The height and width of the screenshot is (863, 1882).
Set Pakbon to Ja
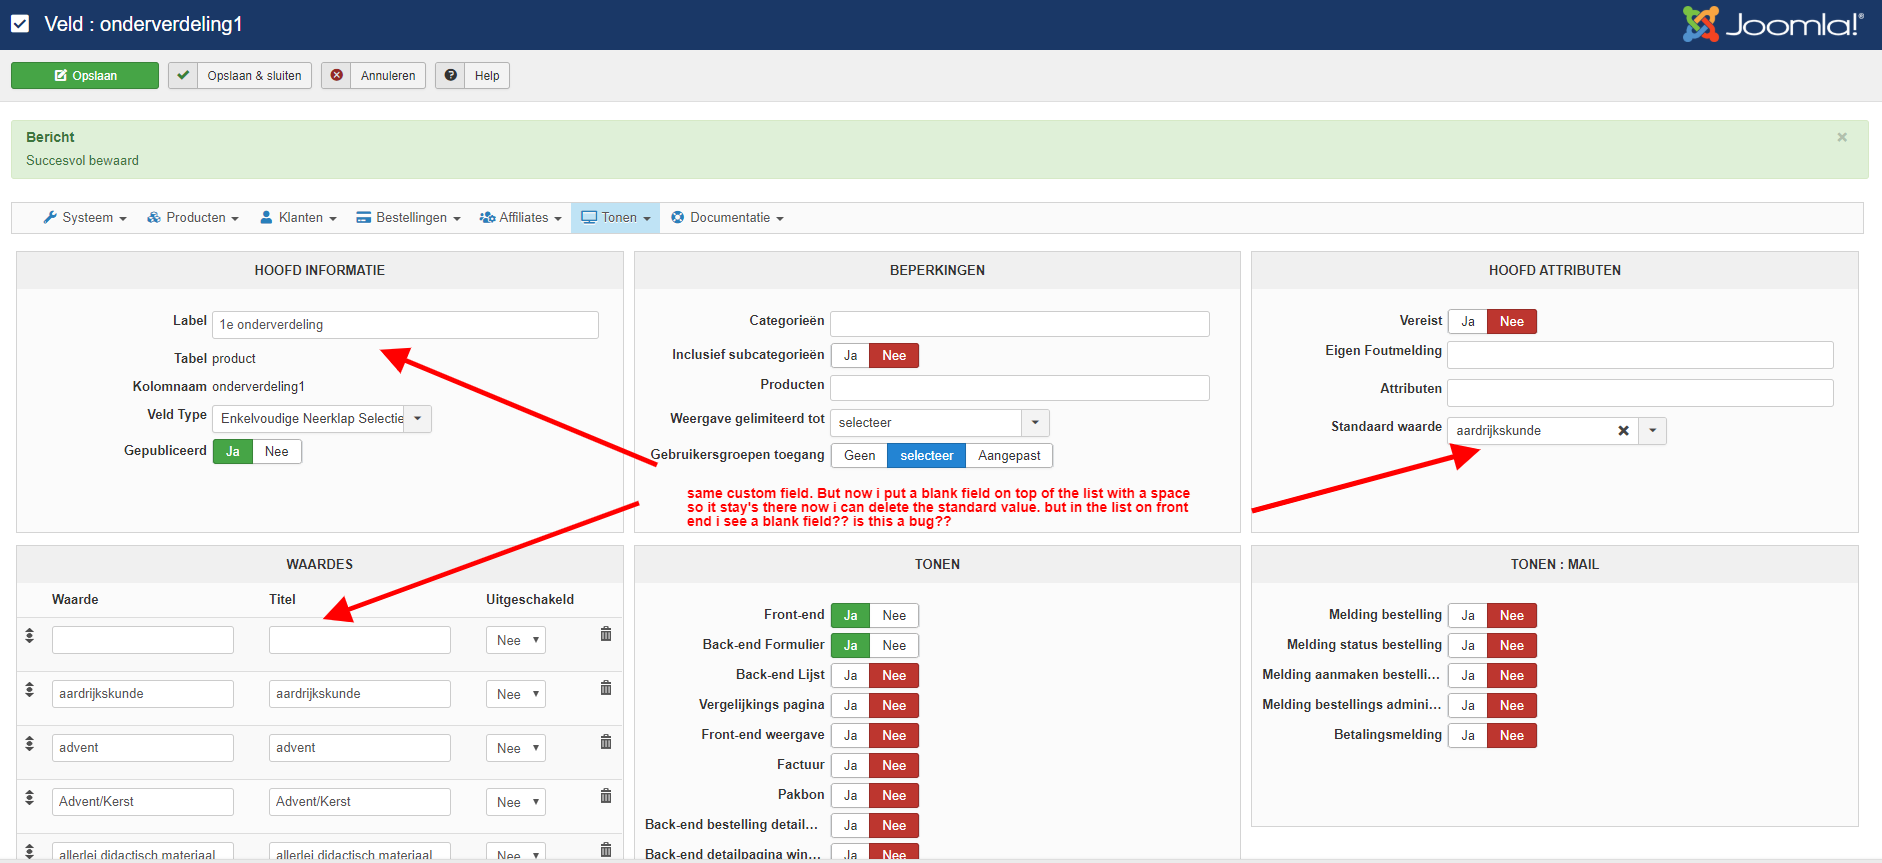[850, 796]
